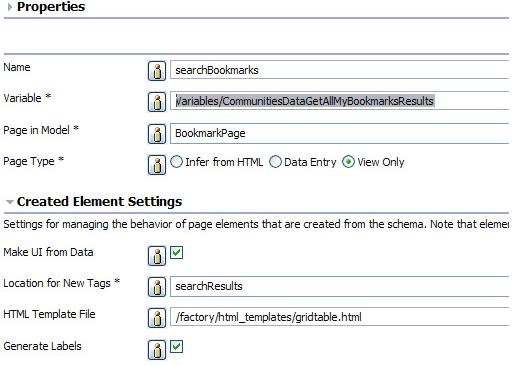
Task: Click into the Name field containing searchBookmarks
Action: pos(340,70)
